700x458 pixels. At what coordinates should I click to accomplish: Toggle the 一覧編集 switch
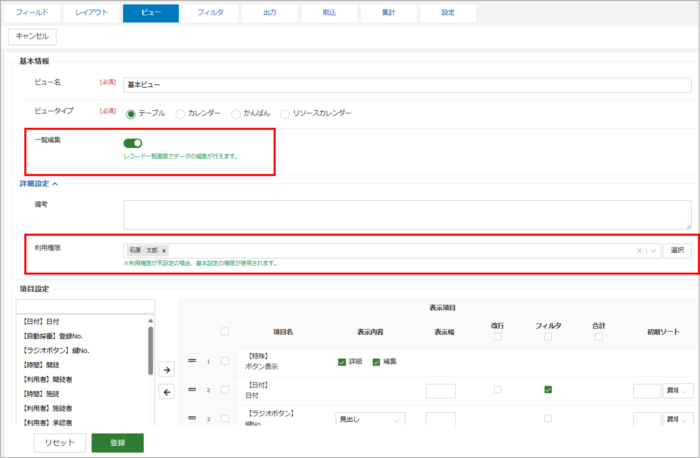[x=133, y=143]
